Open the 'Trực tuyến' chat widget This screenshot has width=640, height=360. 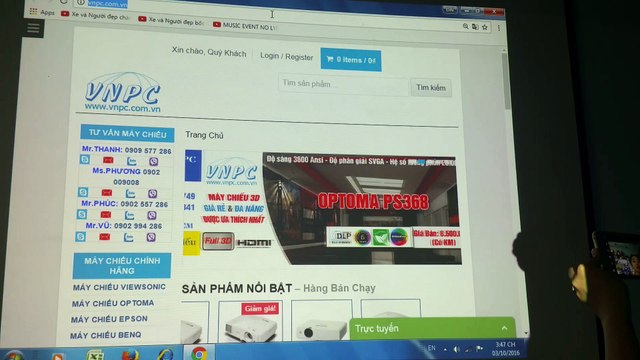tap(433, 328)
